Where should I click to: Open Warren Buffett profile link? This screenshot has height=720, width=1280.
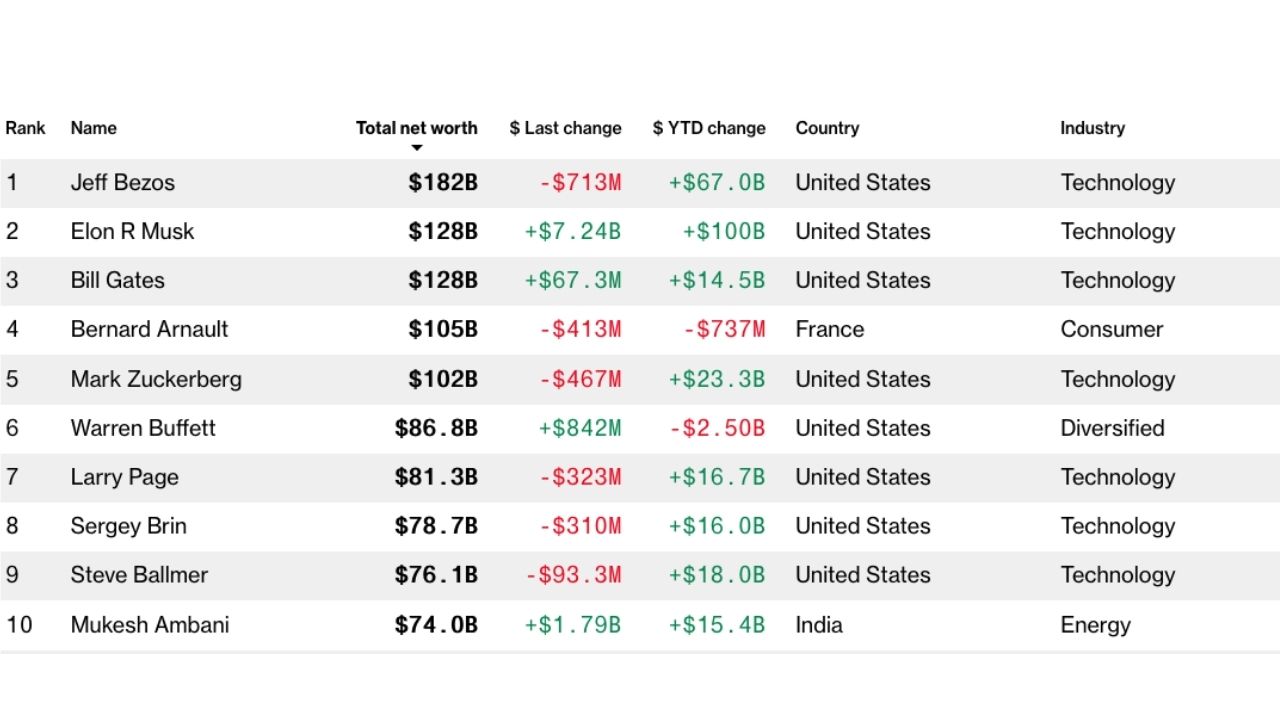point(143,428)
